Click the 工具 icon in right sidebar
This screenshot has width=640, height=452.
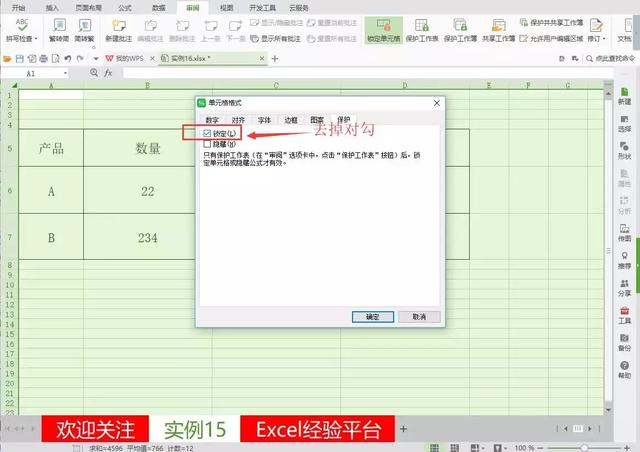pos(624,315)
